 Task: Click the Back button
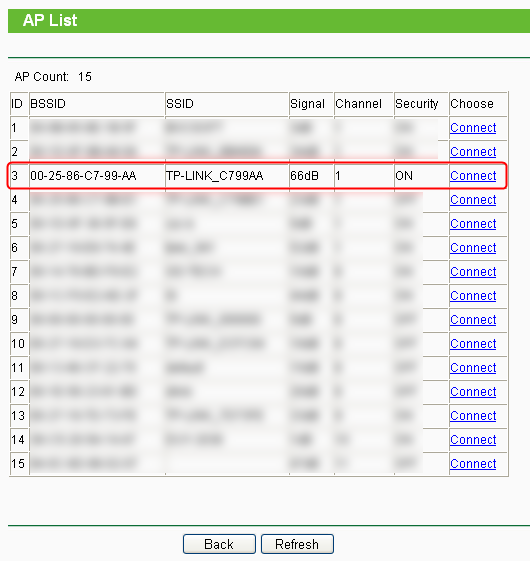(219, 544)
